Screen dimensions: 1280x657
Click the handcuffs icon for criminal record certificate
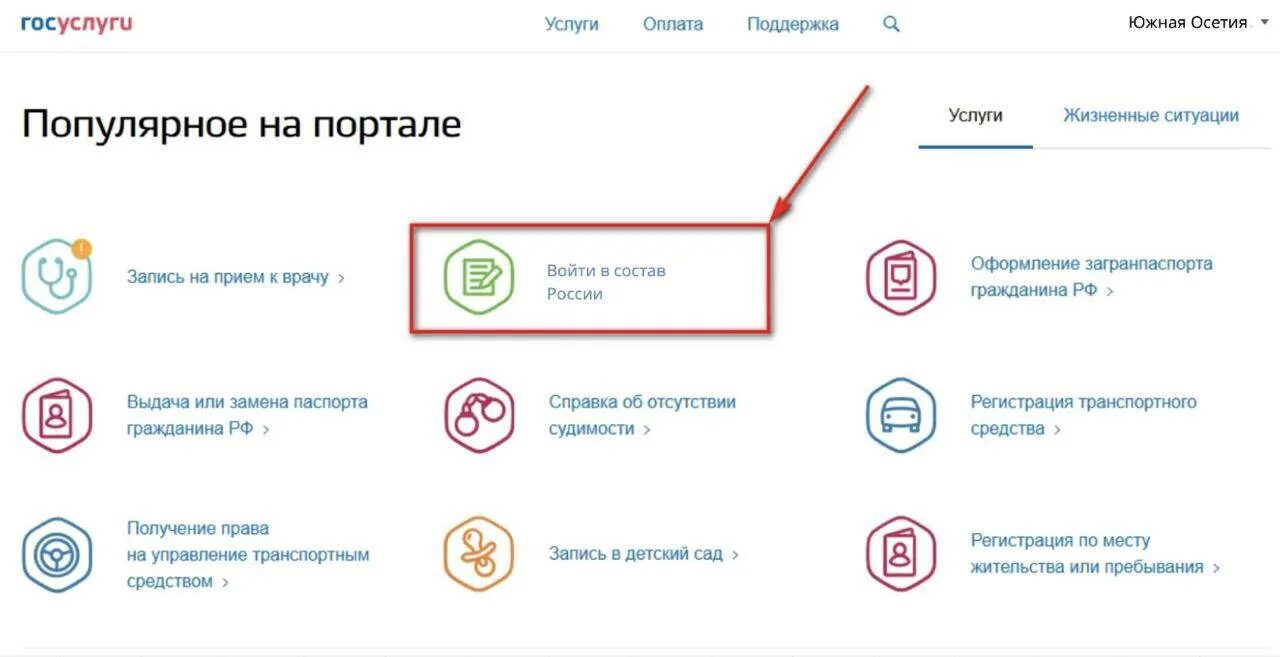[479, 415]
